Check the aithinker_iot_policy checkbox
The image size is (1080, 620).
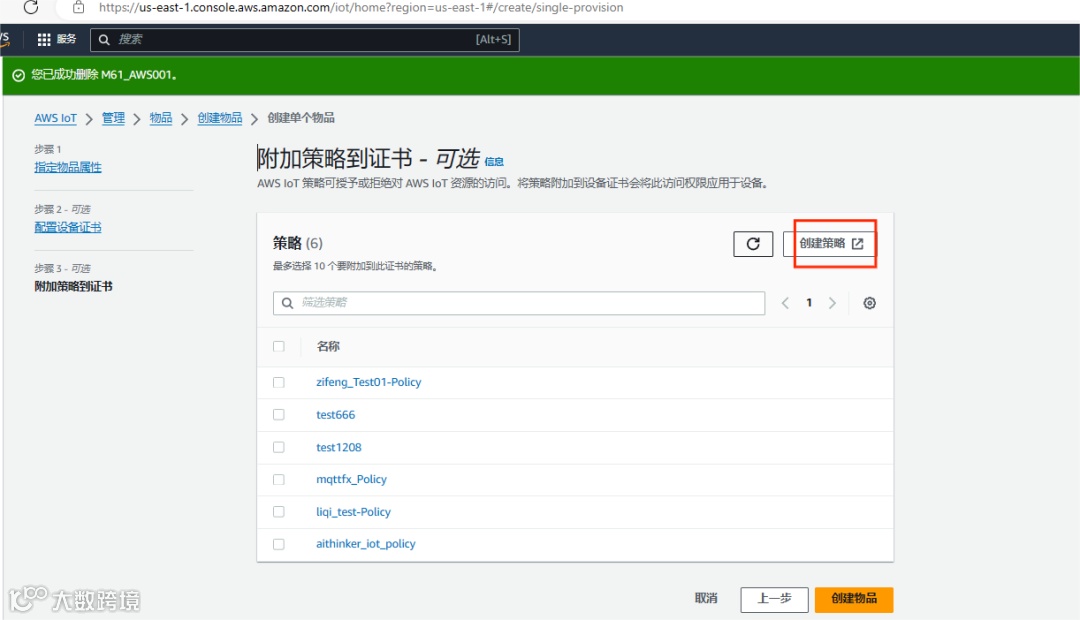pyautogui.click(x=278, y=544)
